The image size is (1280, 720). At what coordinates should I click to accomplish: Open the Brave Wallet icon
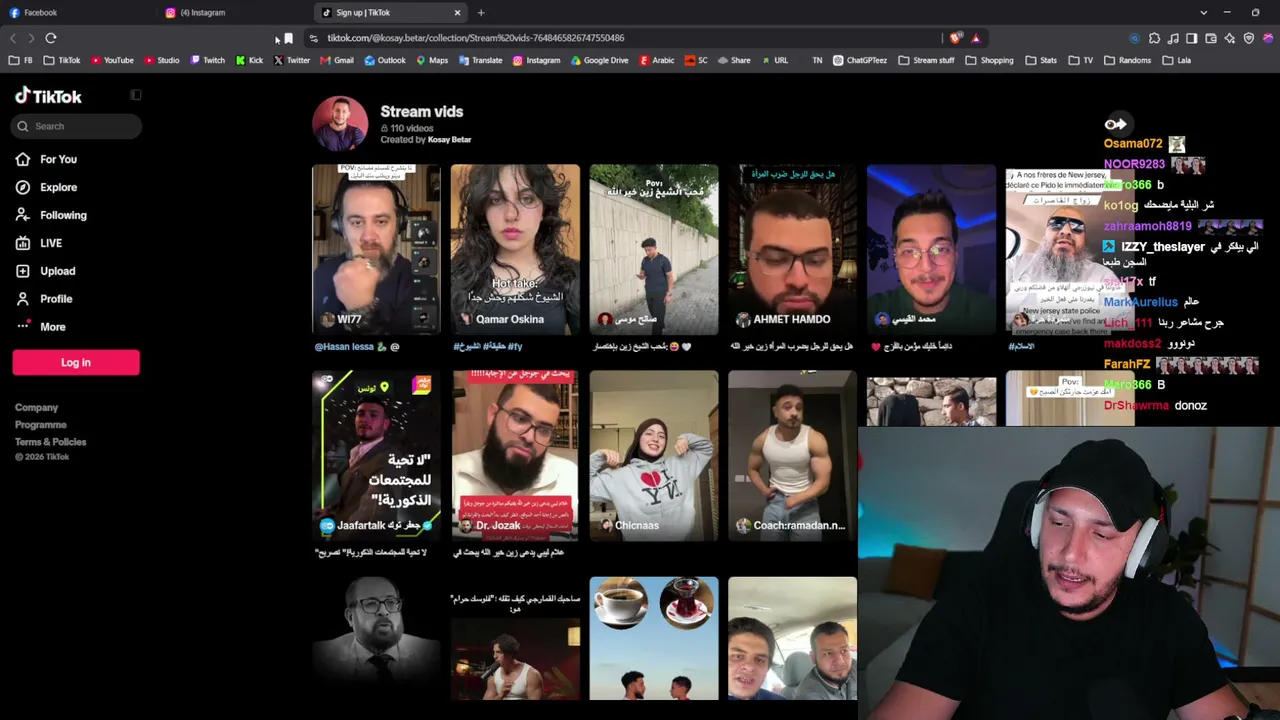[x=1211, y=38]
